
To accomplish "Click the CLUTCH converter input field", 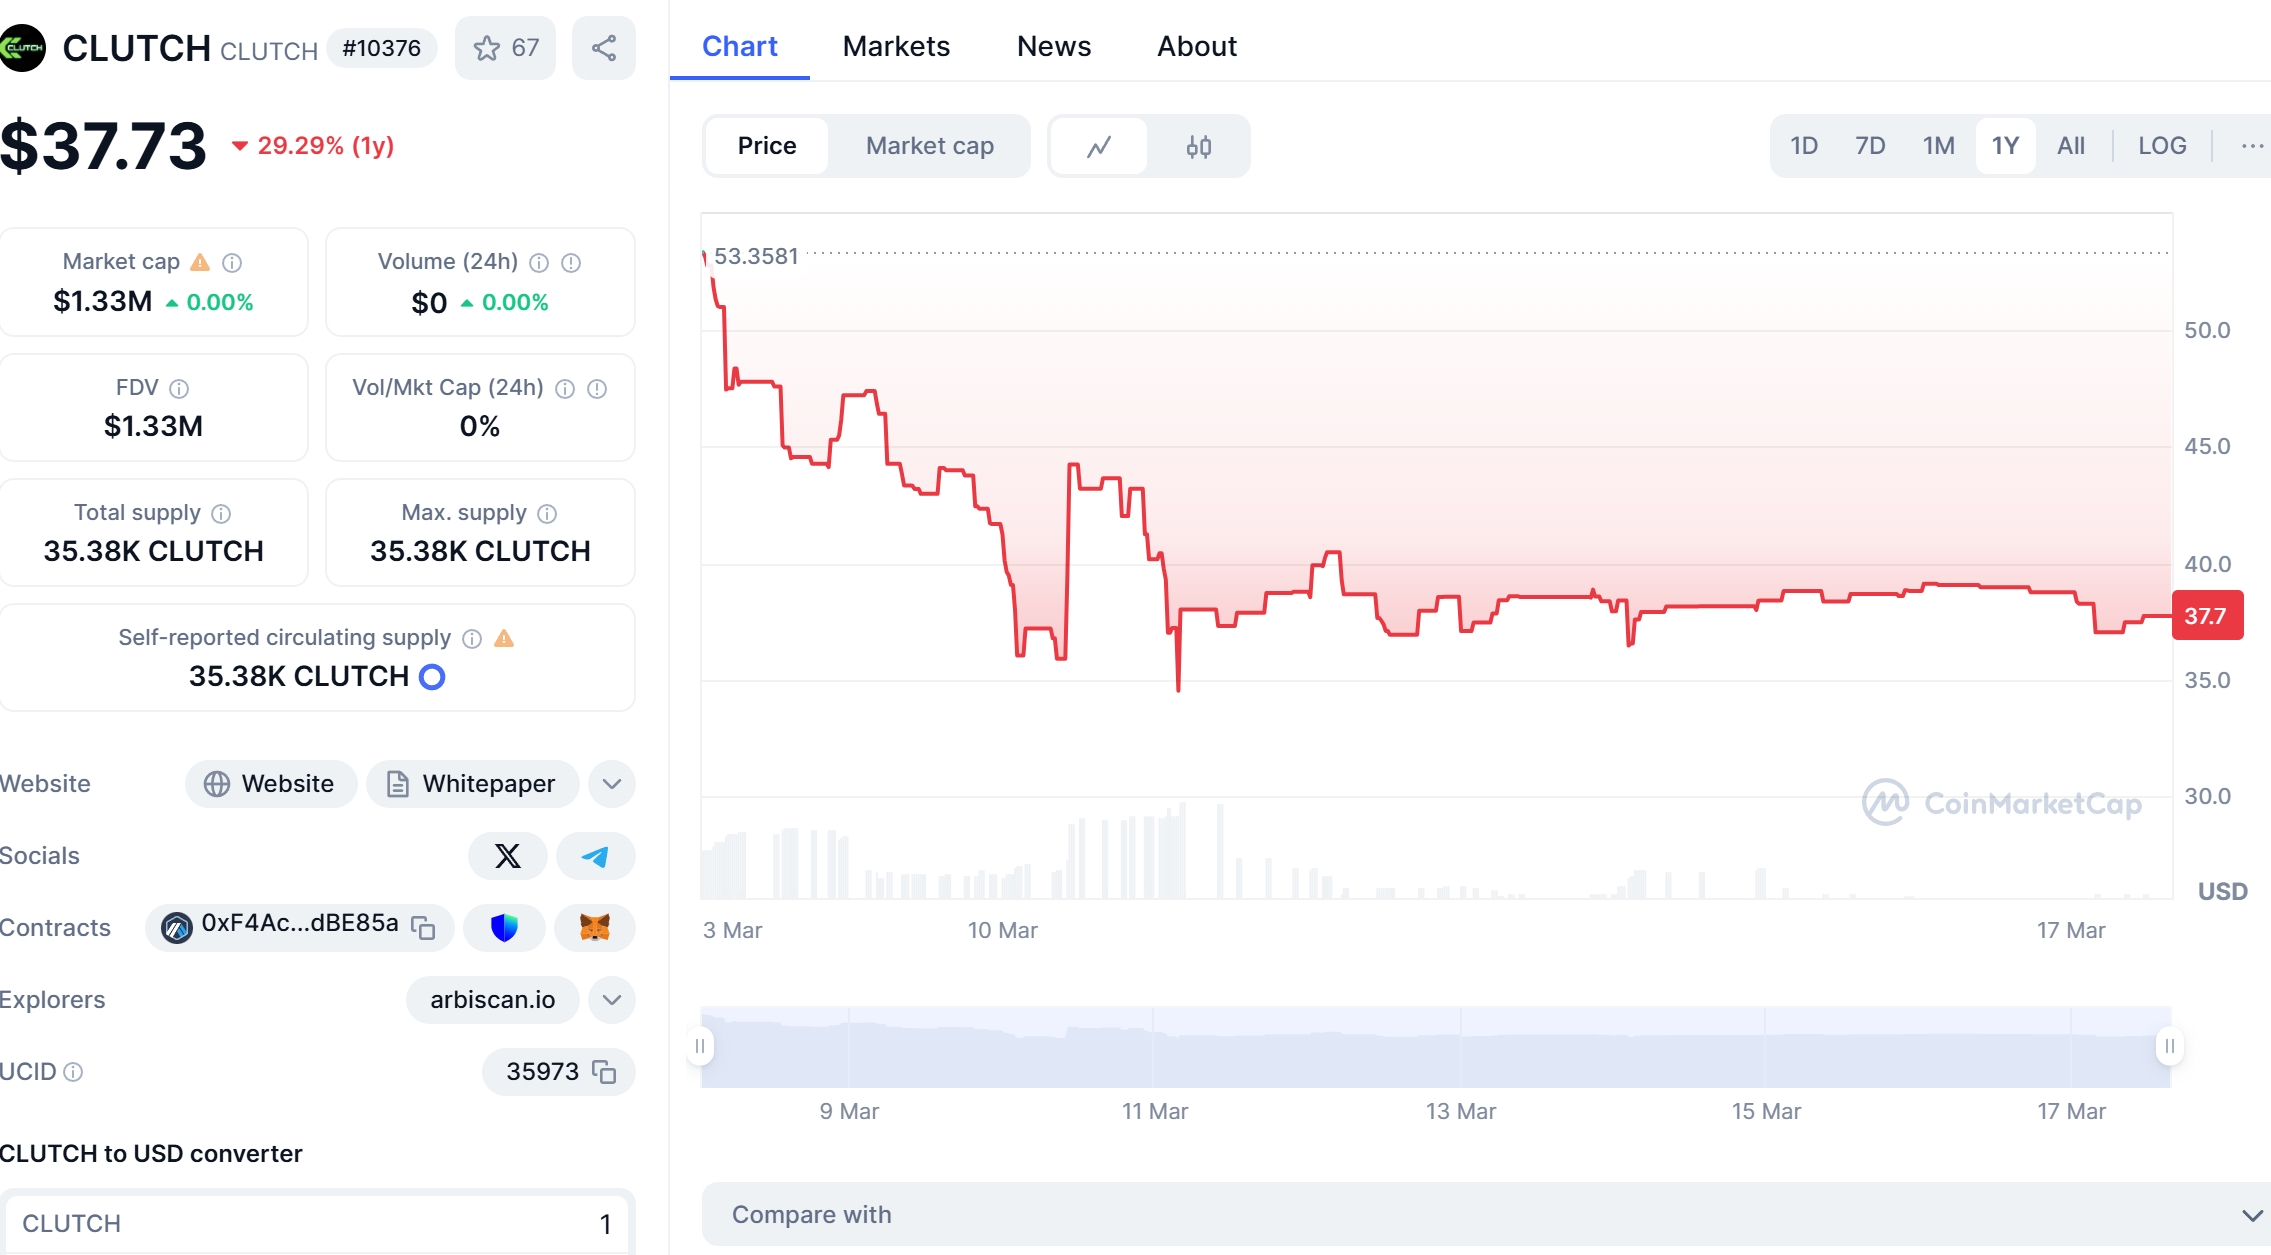I will (317, 1223).
